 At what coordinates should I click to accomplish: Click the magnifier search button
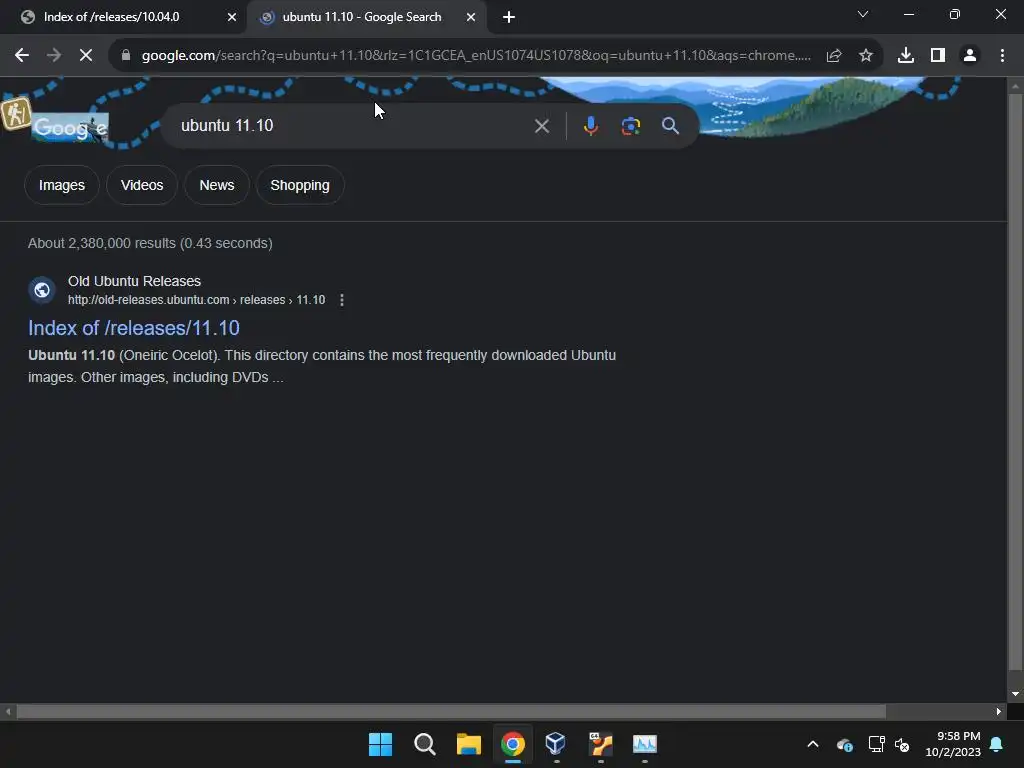670,126
